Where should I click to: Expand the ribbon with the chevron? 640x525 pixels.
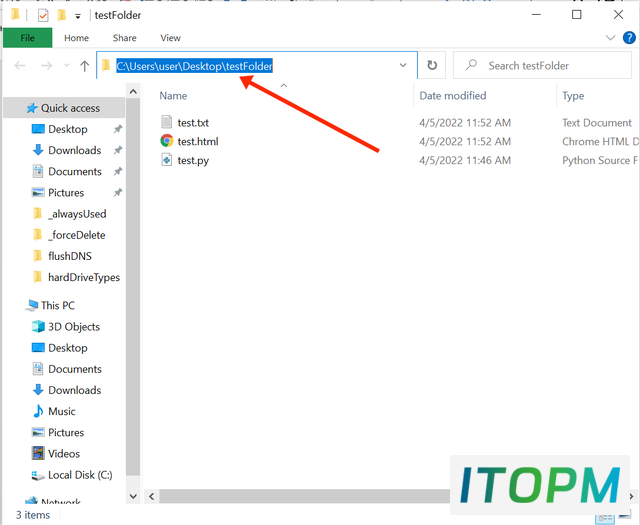[x=610, y=38]
